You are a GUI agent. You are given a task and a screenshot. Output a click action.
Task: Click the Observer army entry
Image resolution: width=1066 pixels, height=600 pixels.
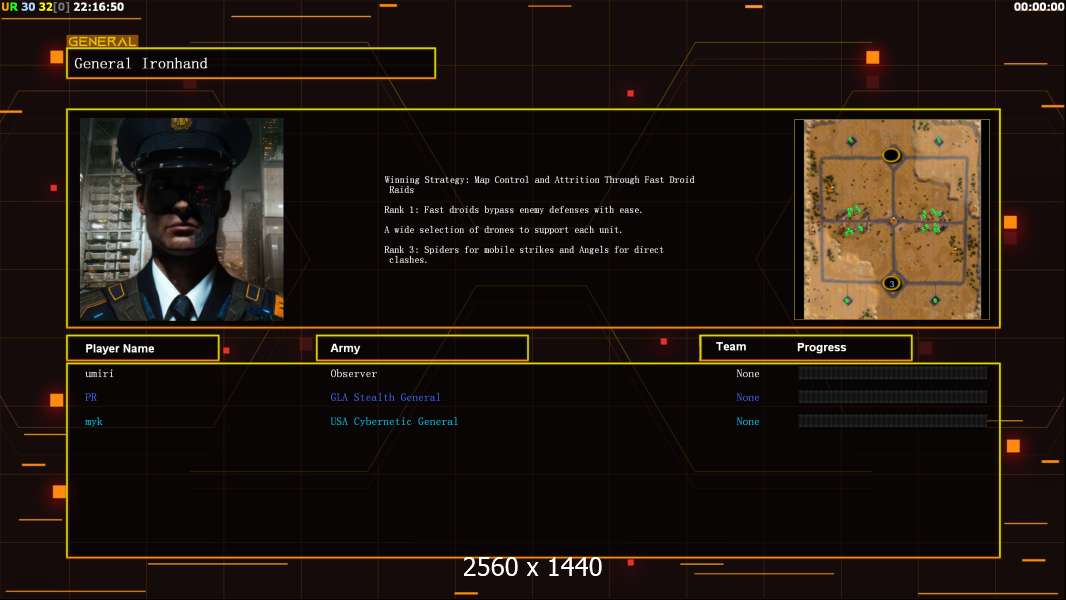(x=354, y=374)
